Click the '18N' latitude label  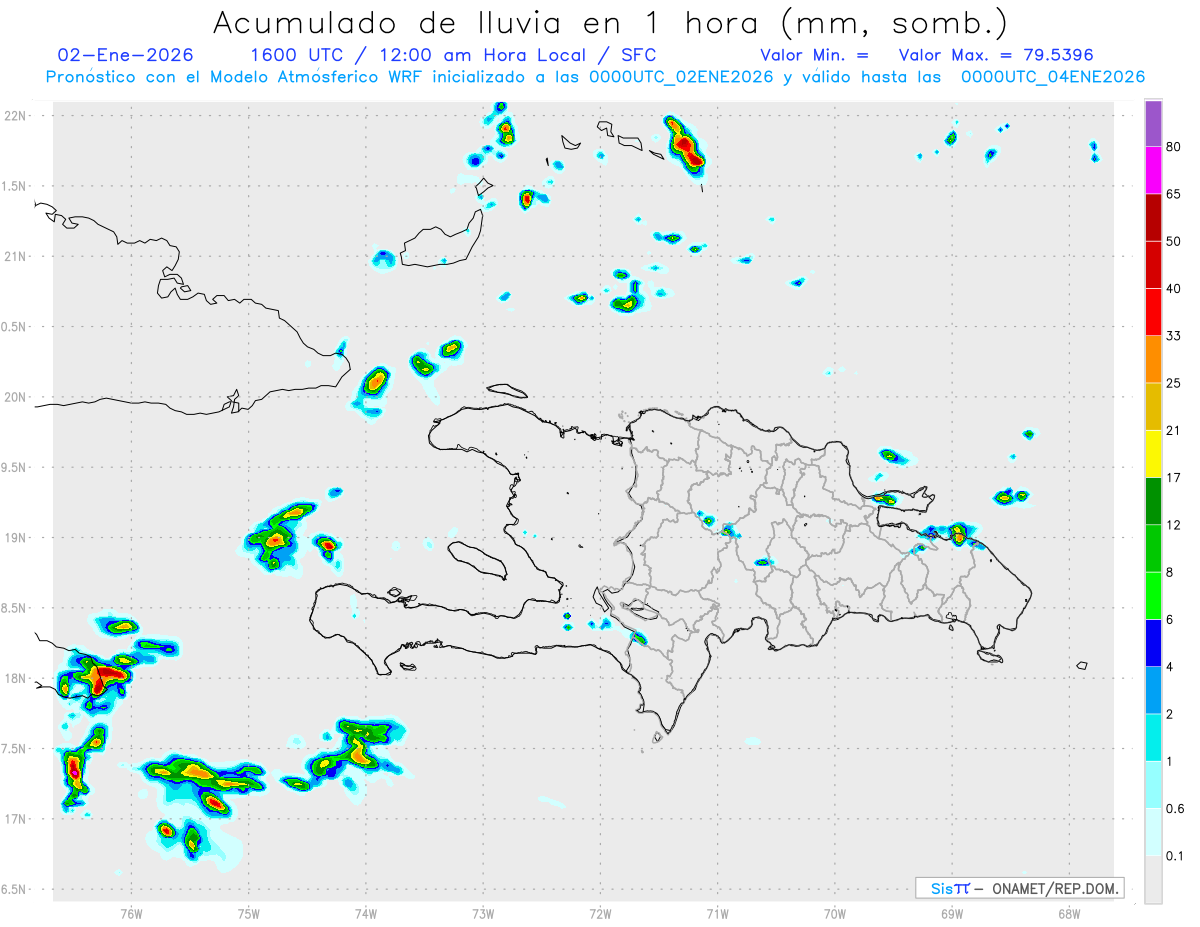[x=17, y=679]
